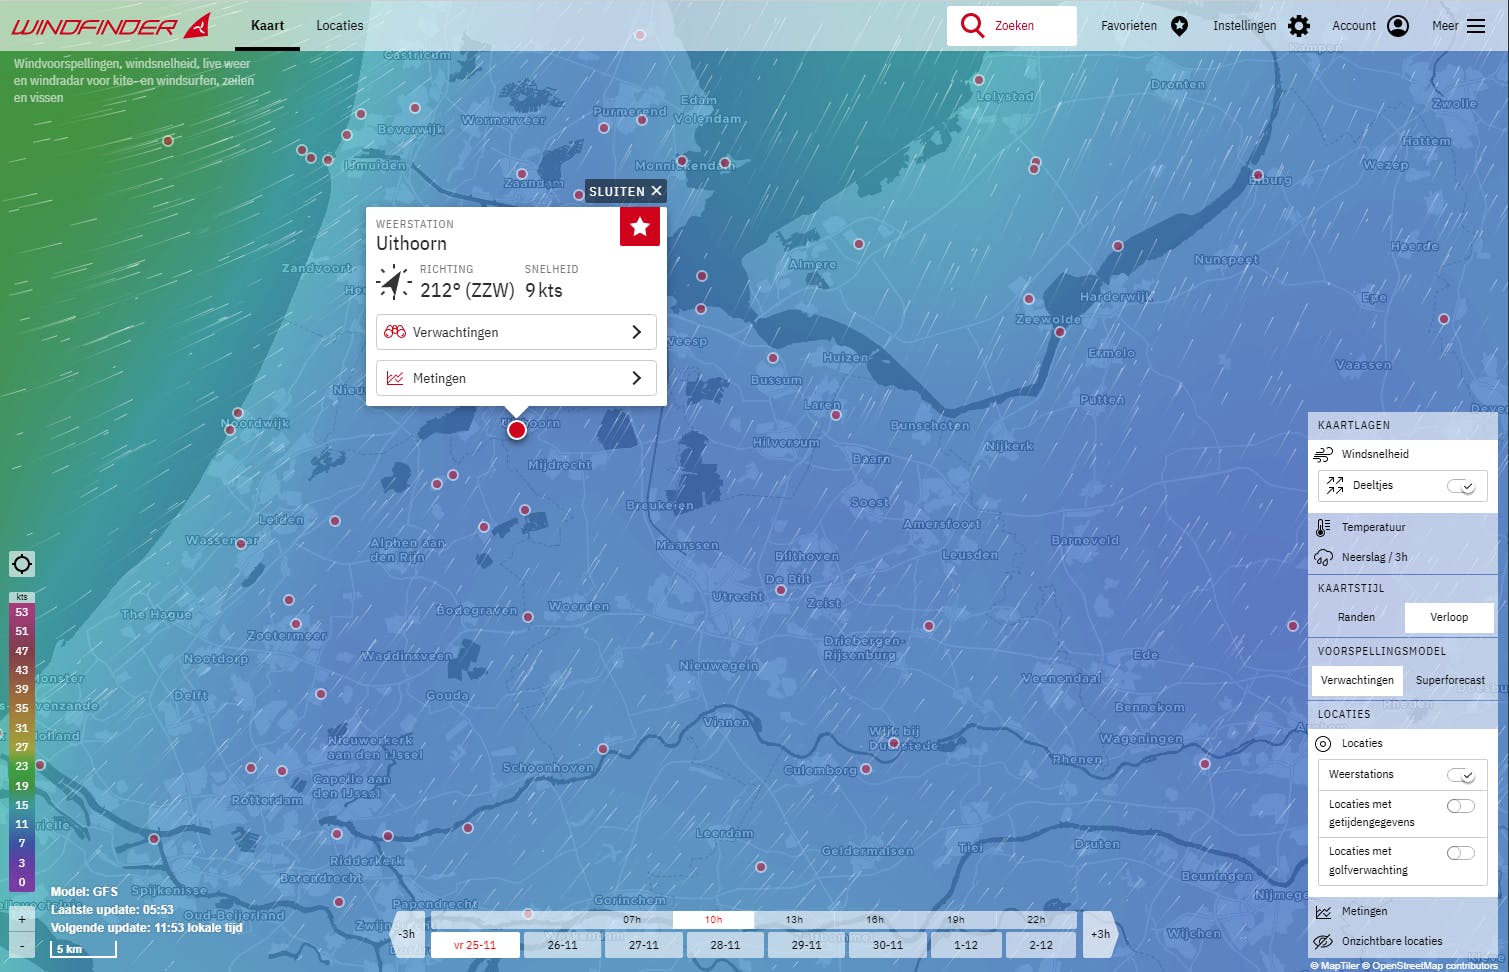Open the MapTiler attribution link
This screenshot has height=972, width=1509.
coord(1334,966)
